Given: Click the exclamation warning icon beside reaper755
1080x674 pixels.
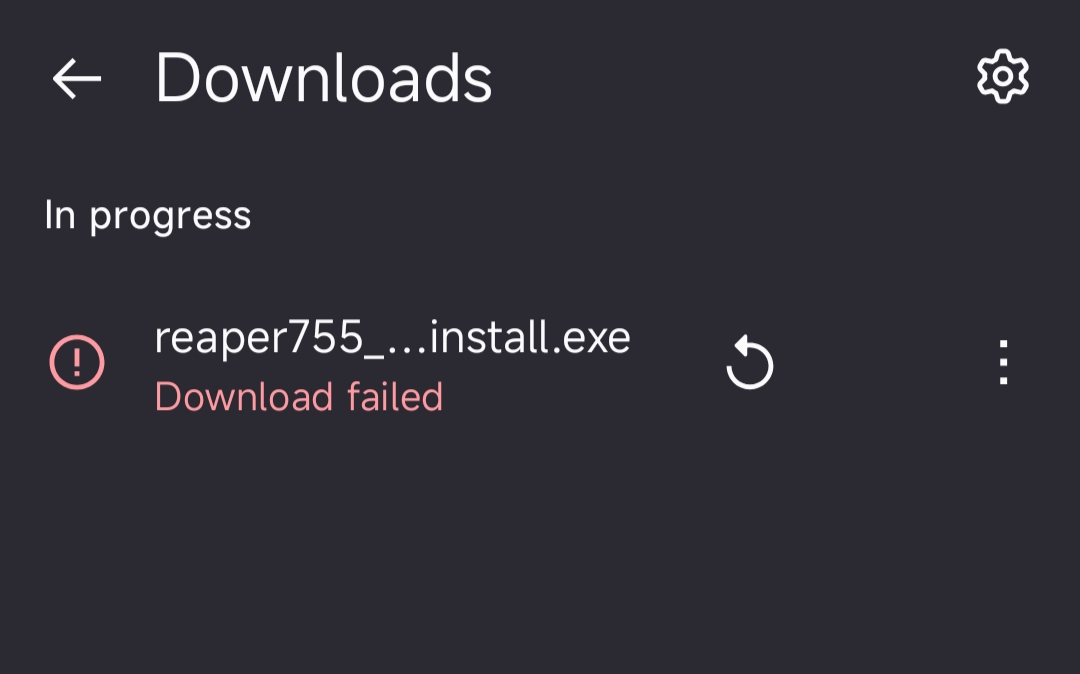Looking at the screenshot, I should click(77, 362).
